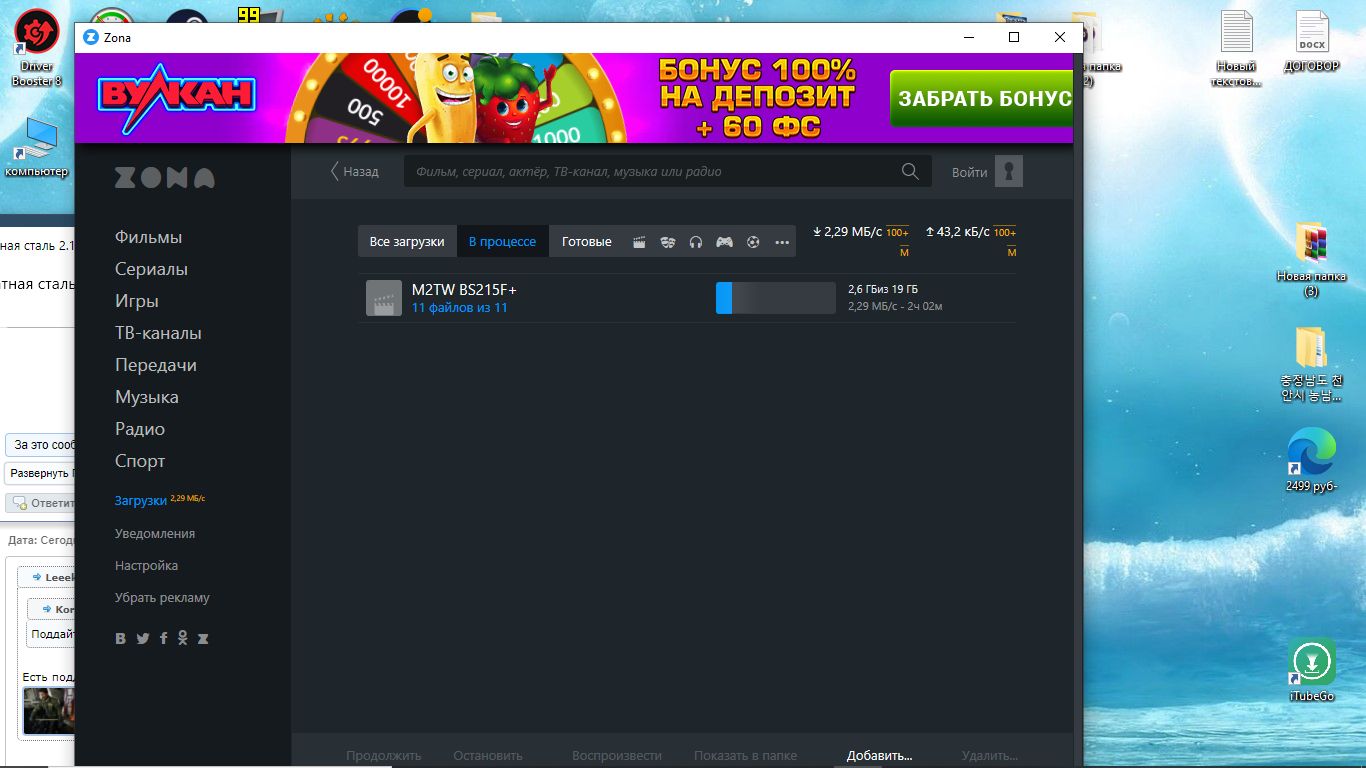1366x768 pixels.
Task: Open more filters three-dots icon
Action: [x=782, y=242]
